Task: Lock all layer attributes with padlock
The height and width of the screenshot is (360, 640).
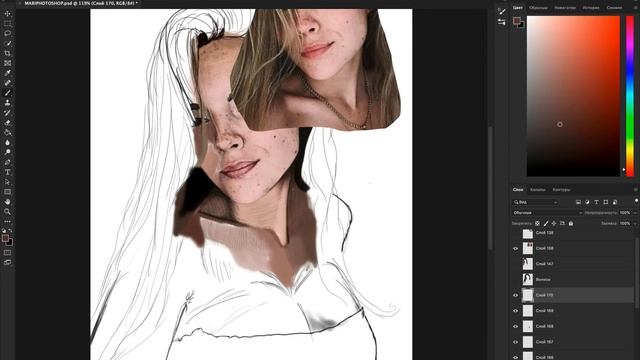Action: click(571, 223)
